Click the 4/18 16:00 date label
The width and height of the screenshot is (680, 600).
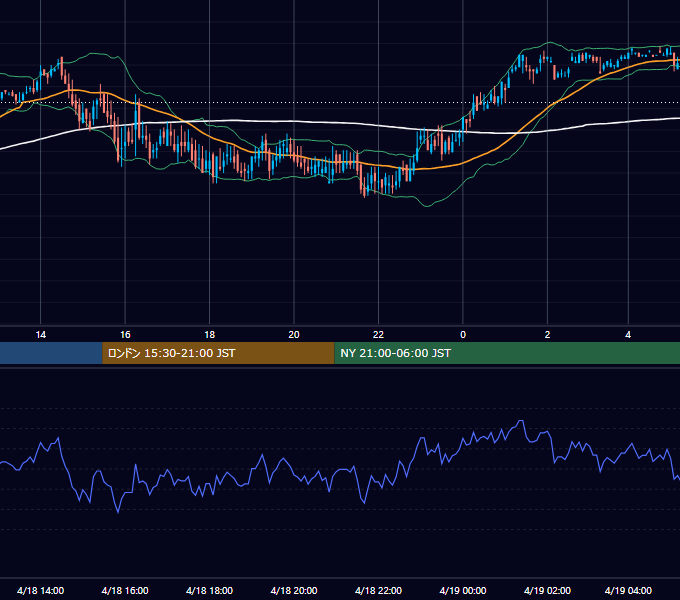pyautogui.click(x=125, y=590)
